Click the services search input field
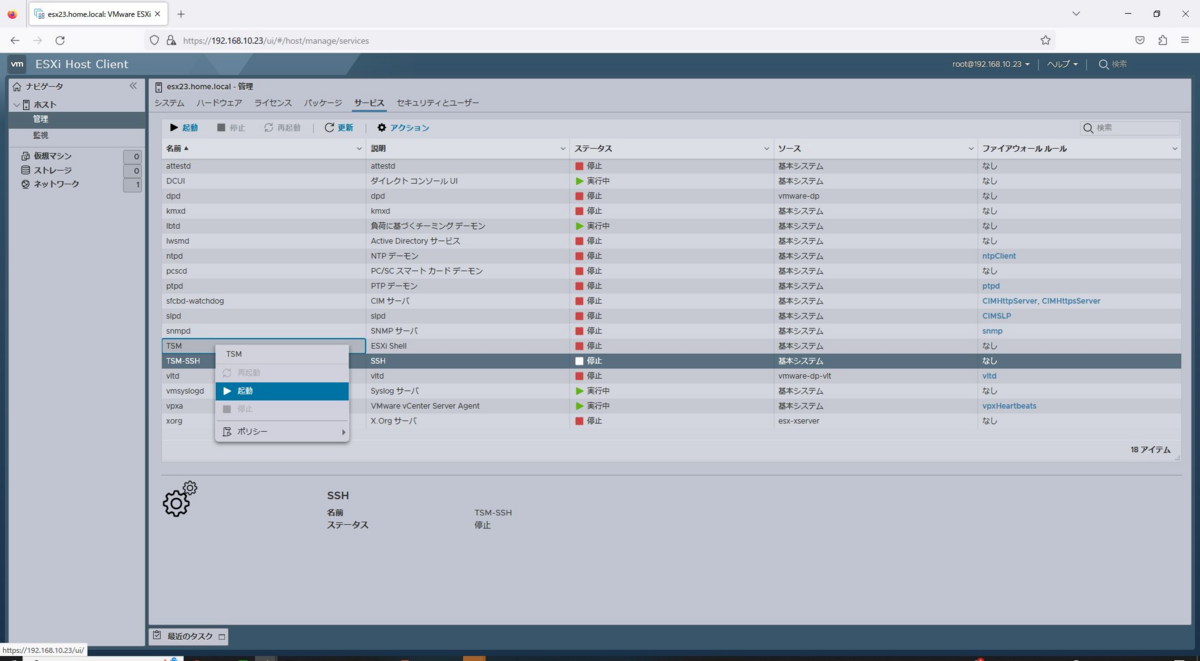Viewport: 1200px width, 661px height. point(1130,128)
